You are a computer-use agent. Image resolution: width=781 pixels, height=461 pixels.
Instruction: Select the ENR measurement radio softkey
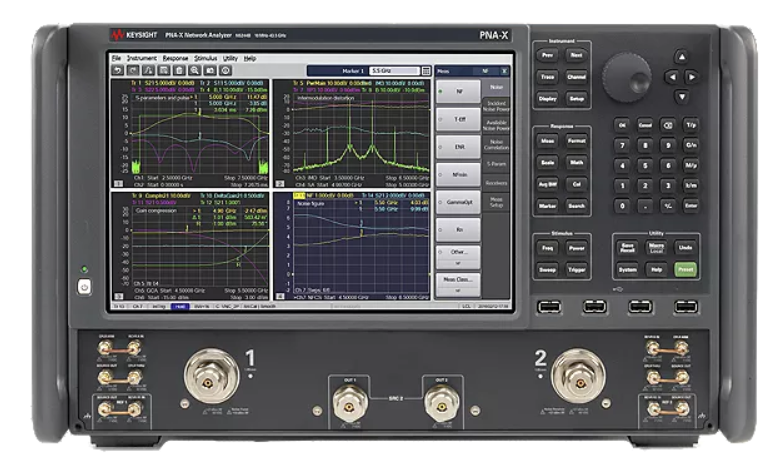458,147
